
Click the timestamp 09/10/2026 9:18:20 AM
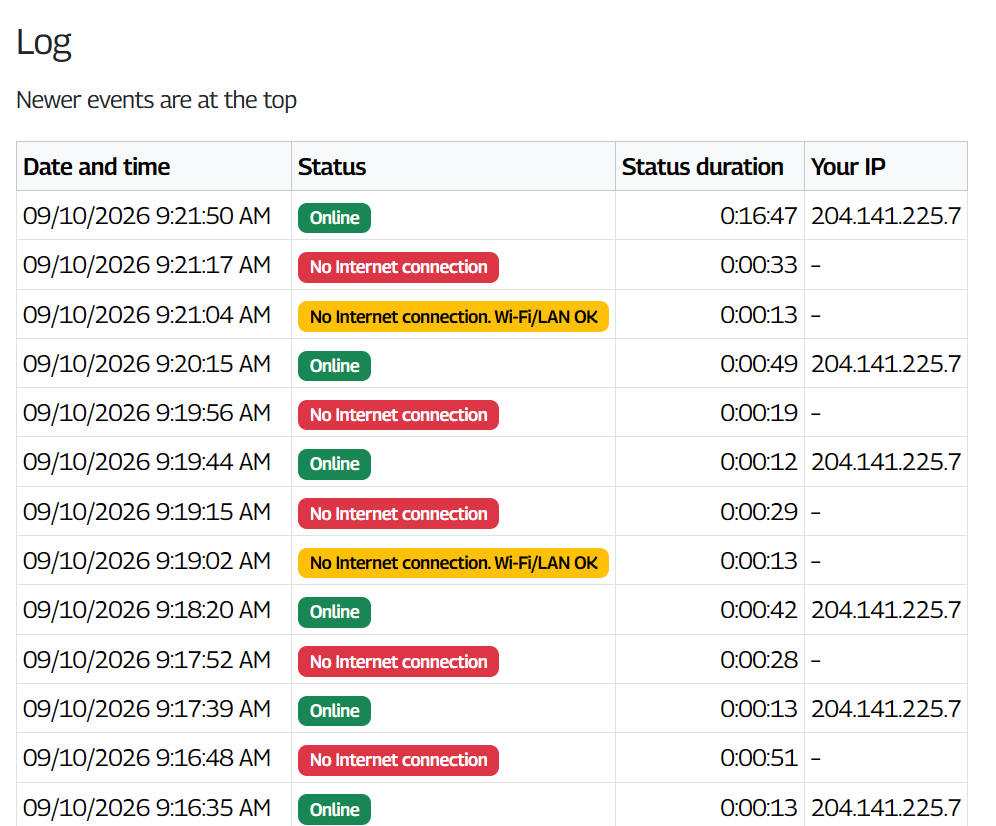point(147,610)
